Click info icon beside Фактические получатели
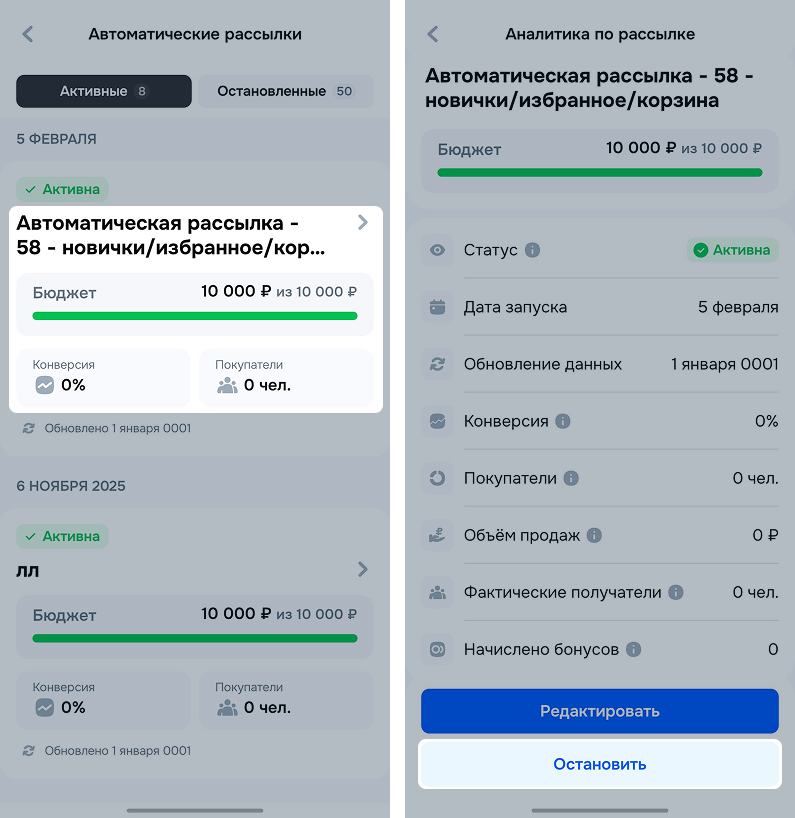This screenshot has width=795, height=818. (676, 592)
